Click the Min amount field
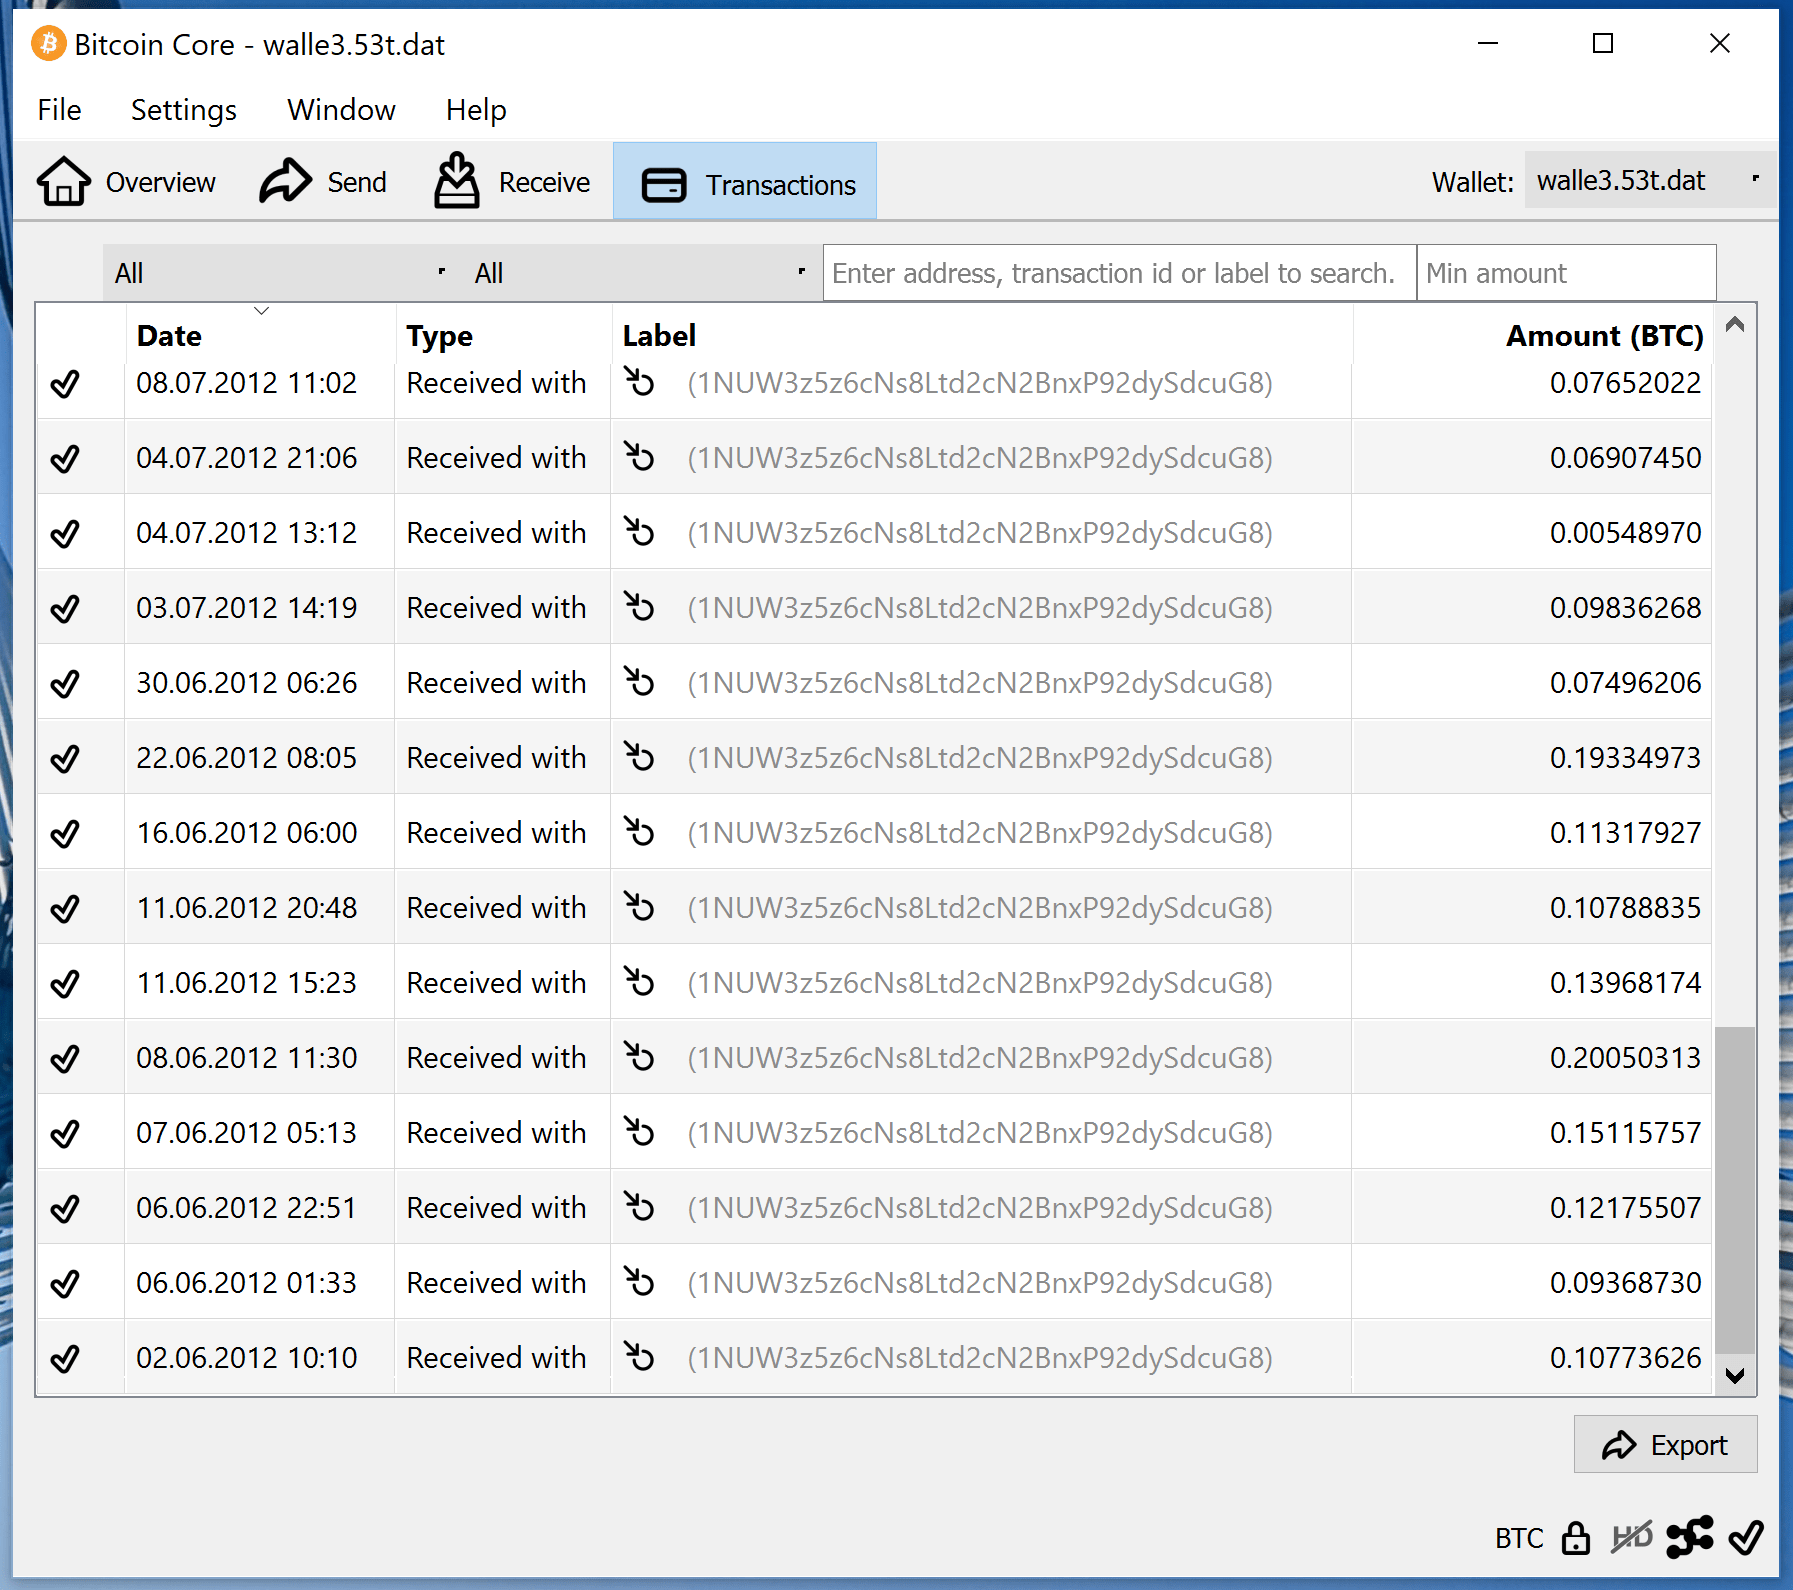The height and width of the screenshot is (1590, 1793). (1566, 272)
